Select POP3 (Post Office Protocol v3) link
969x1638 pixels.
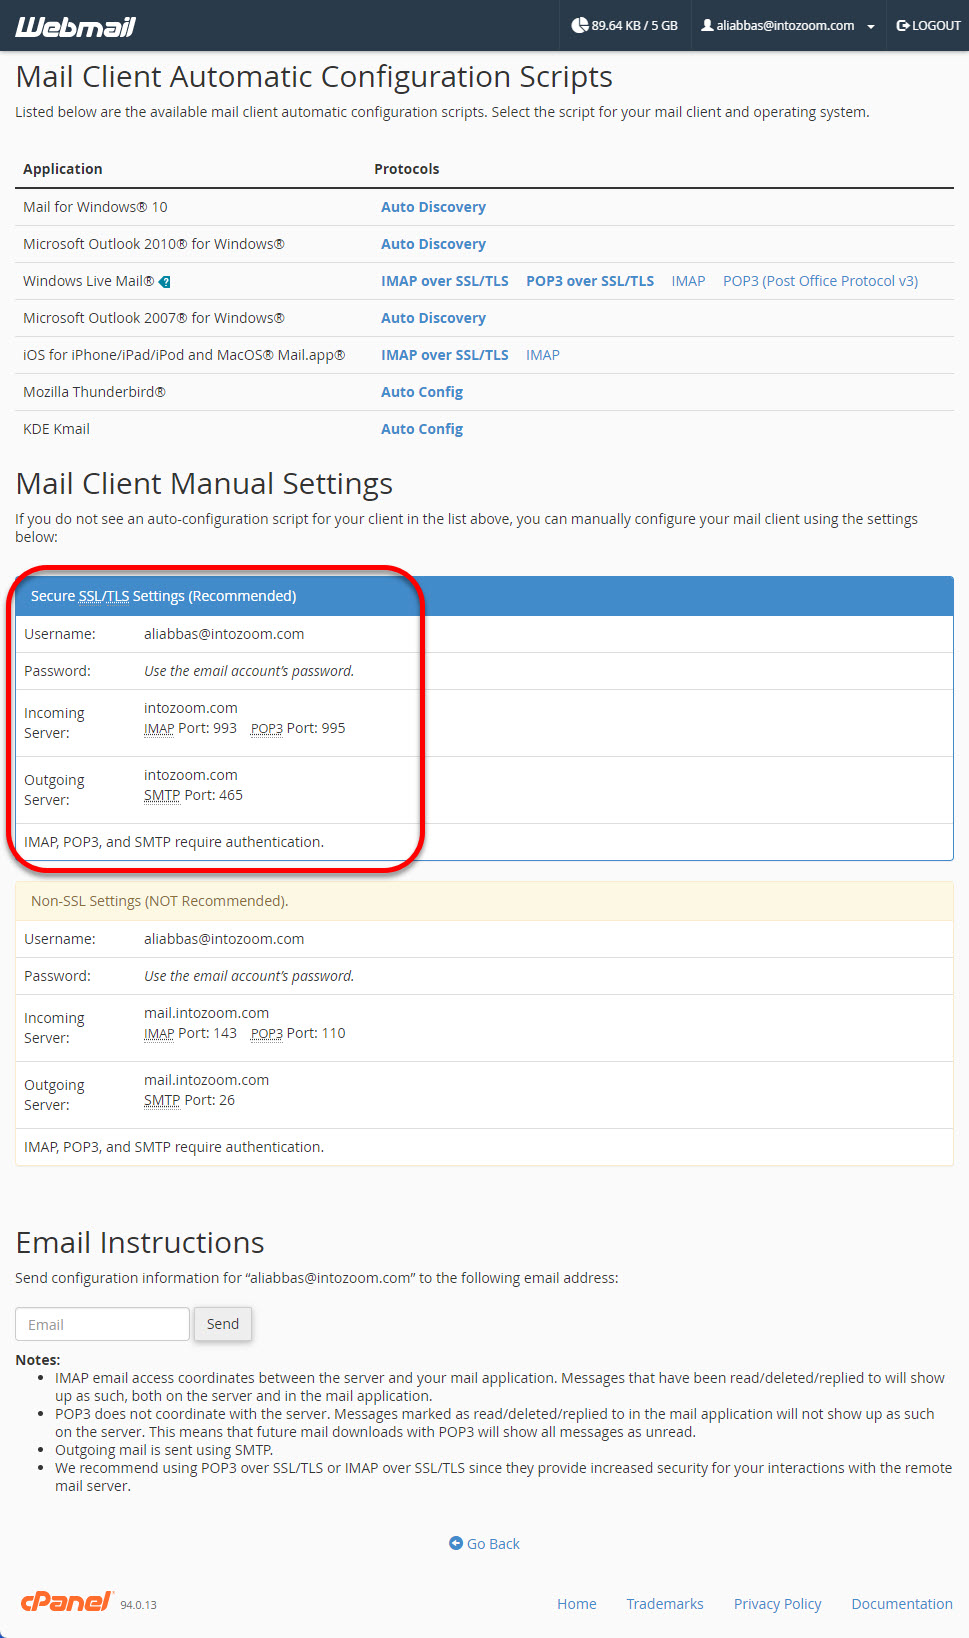point(820,281)
